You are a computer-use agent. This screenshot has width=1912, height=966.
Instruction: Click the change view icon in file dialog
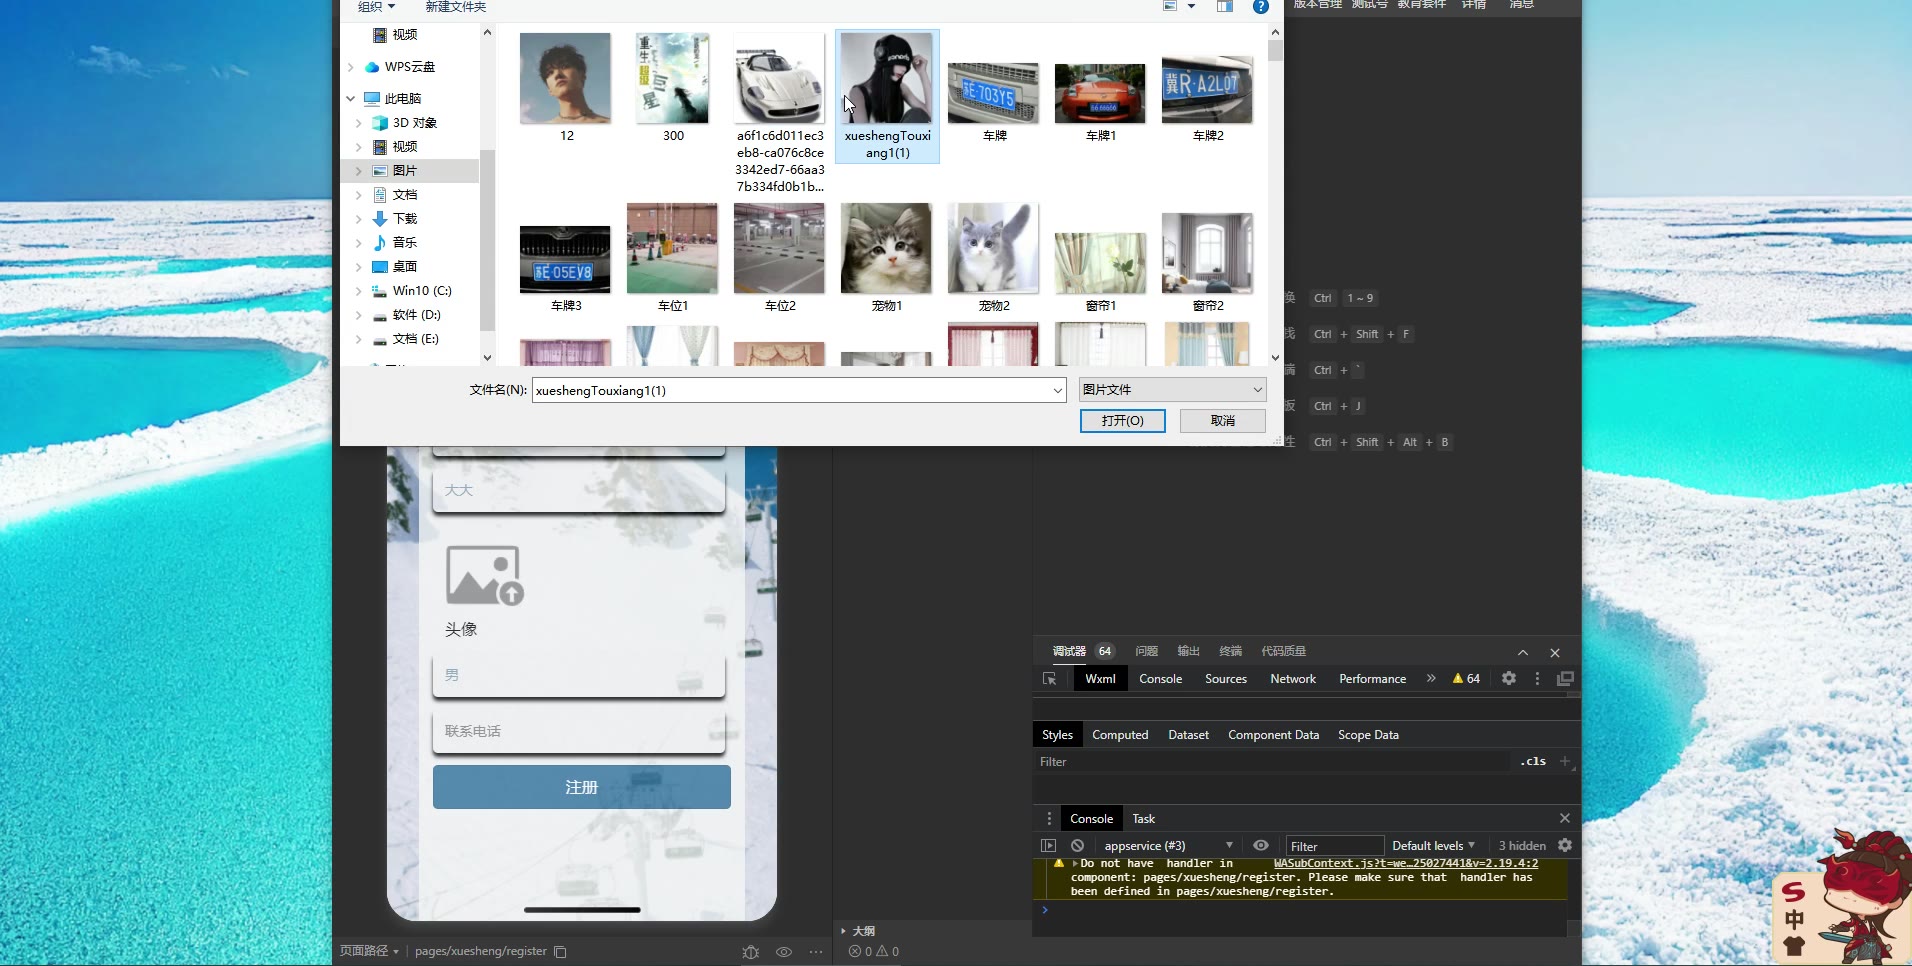[1170, 7]
